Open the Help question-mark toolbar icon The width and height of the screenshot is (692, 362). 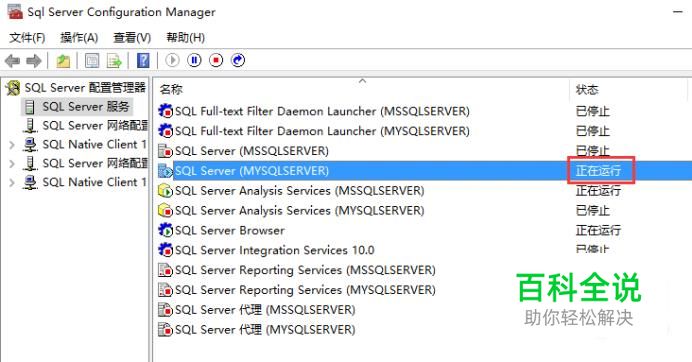click(x=143, y=60)
